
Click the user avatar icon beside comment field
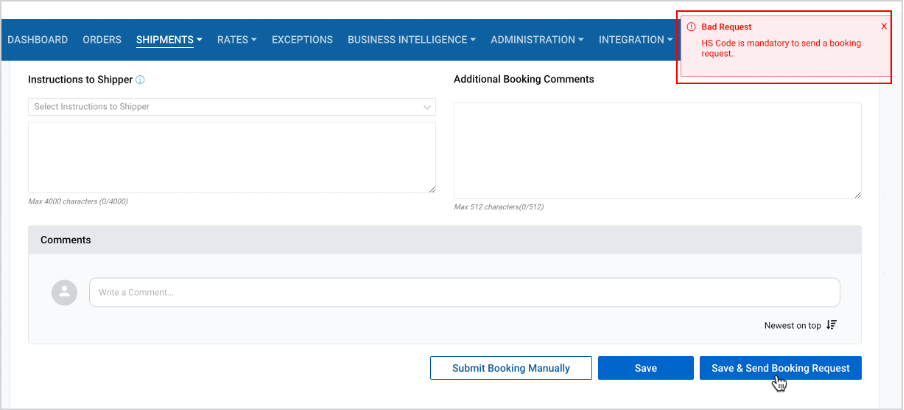tap(65, 292)
